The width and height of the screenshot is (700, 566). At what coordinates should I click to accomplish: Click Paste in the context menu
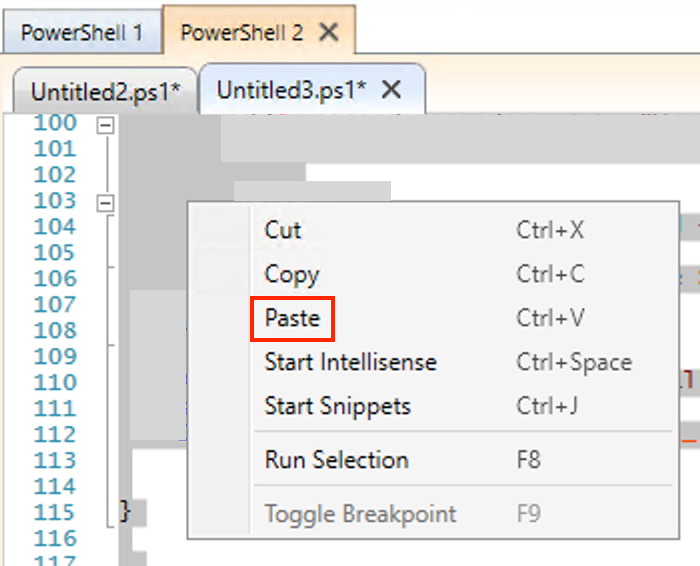tap(292, 318)
